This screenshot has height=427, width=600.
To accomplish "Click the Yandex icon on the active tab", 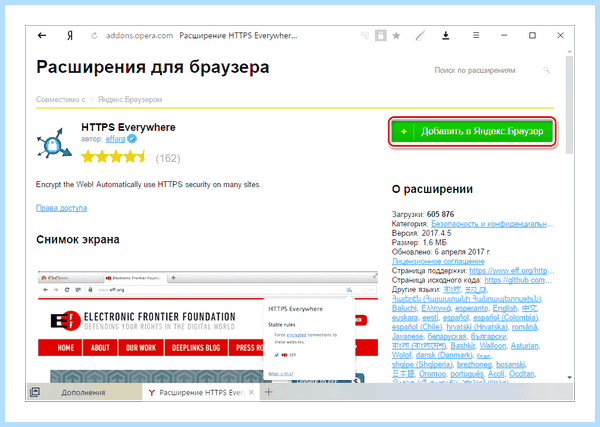I will pyautogui.click(x=152, y=393).
